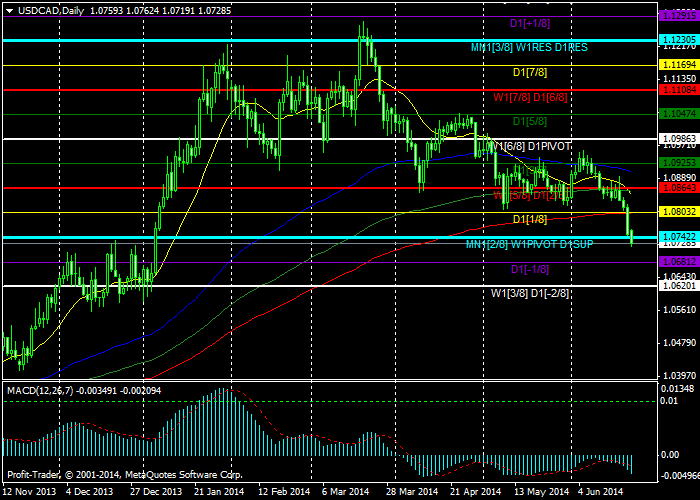The width and height of the screenshot is (700, 500).
Task: Click the red 1.08643 price tag
Action: coord(679,188)
